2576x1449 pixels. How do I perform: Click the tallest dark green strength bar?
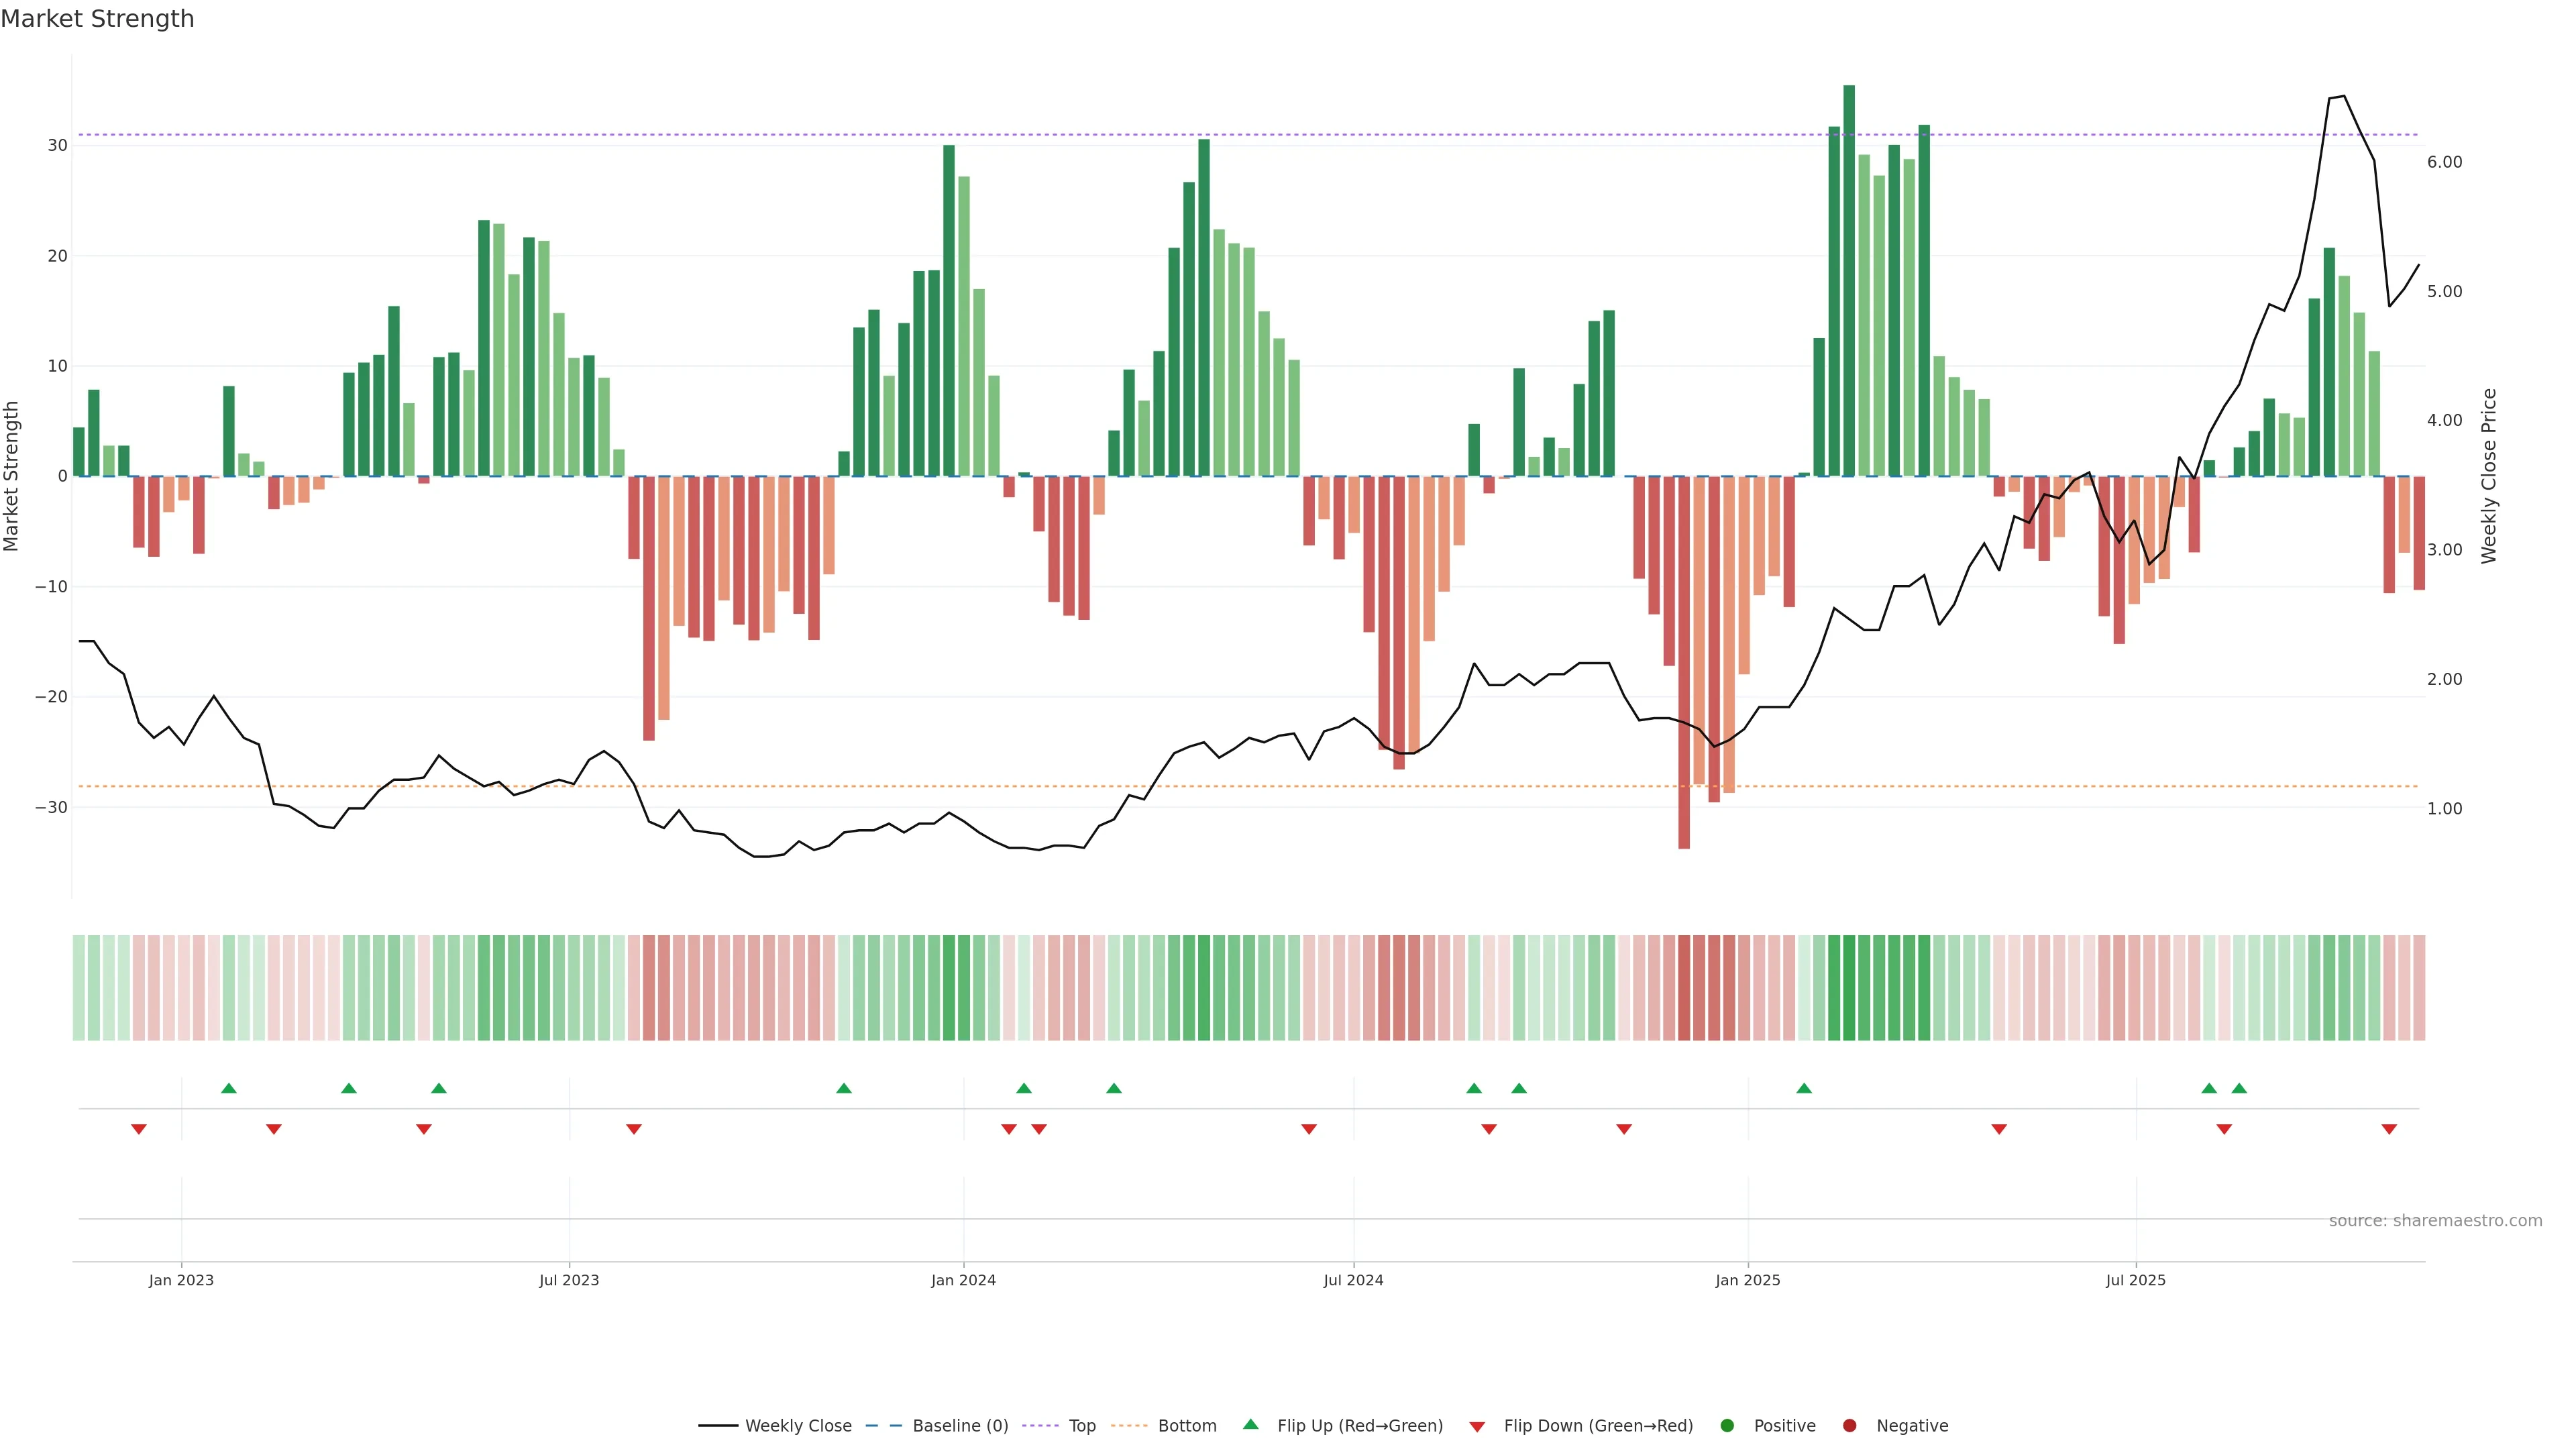(1849, 280)
